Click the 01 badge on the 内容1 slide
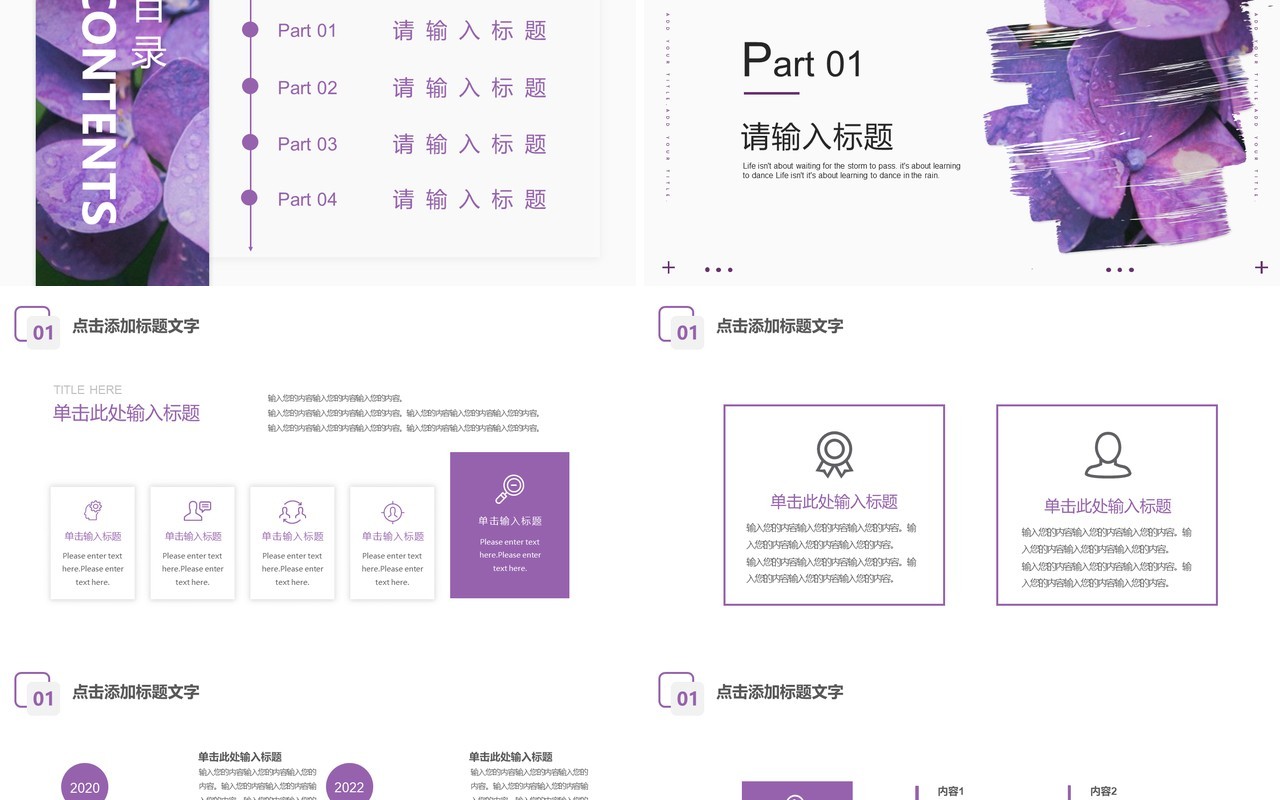The height and width of the screenshot is (800, 1280). pyautogui.click(x=687, y=699)
